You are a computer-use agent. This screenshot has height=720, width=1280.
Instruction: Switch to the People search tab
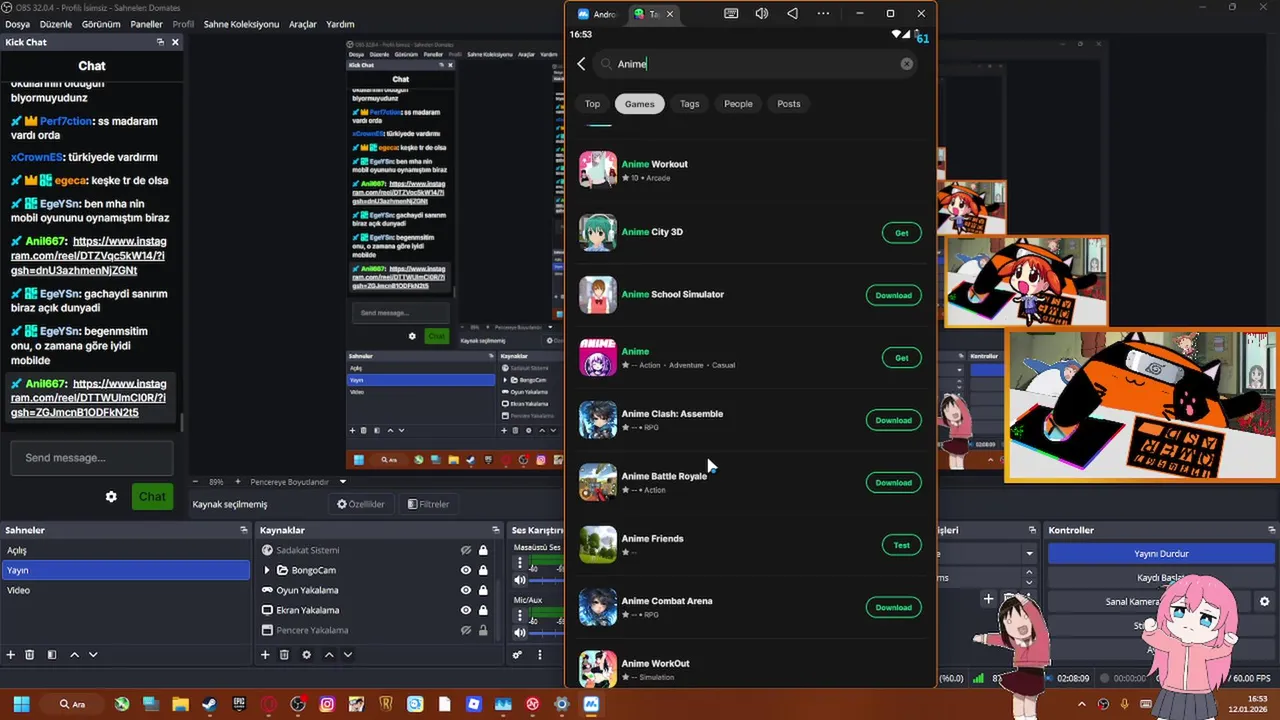pos(738,104)
